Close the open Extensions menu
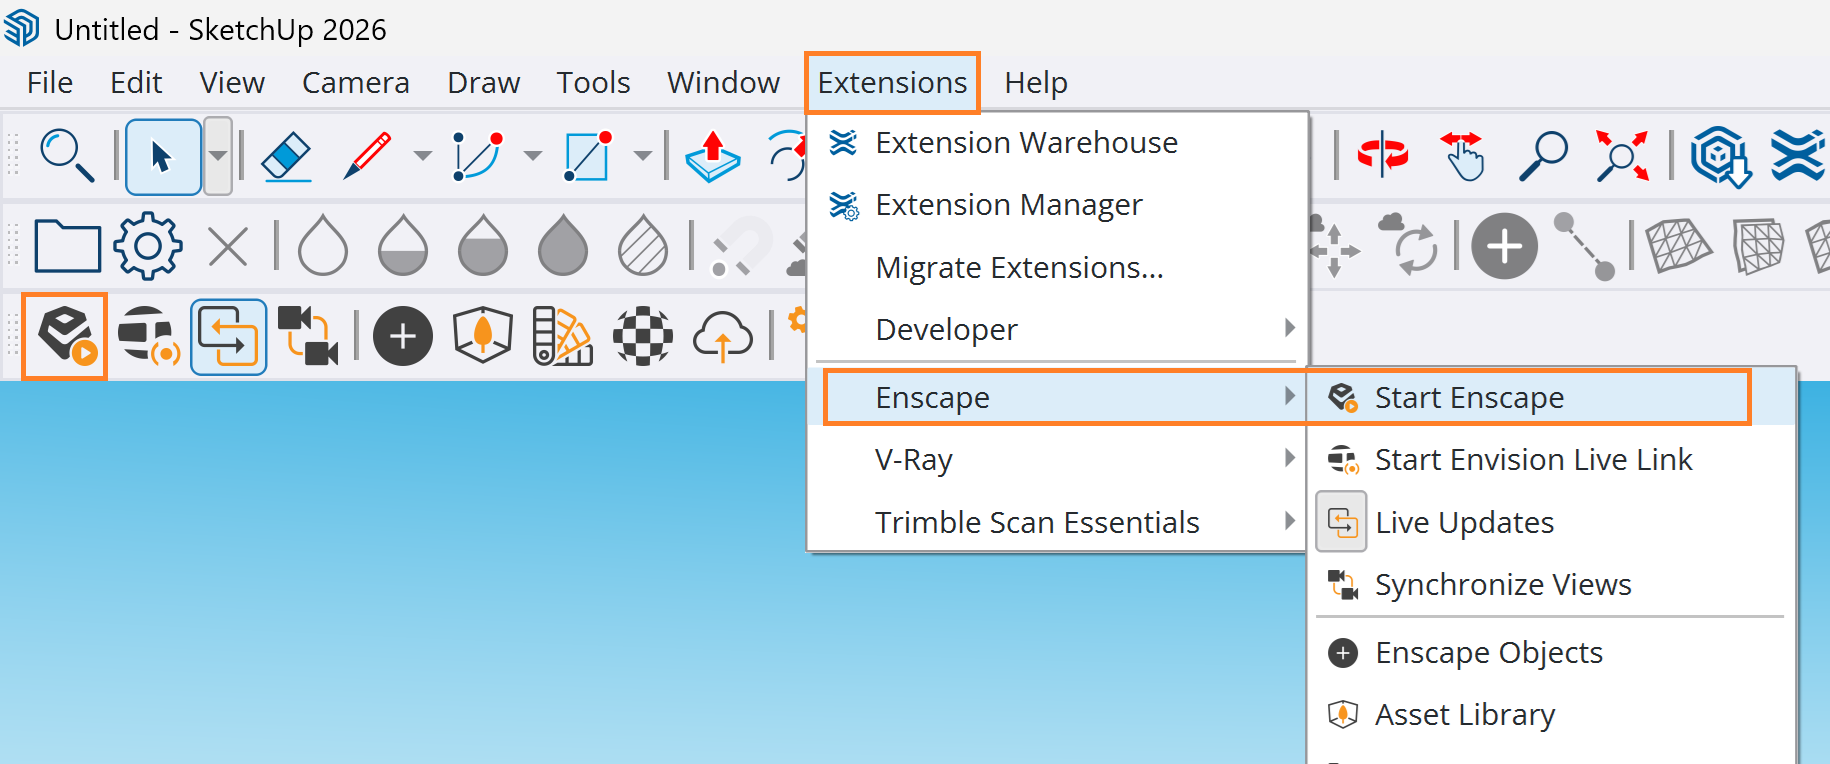1830x764 pixels. click(x=893, y=83)
